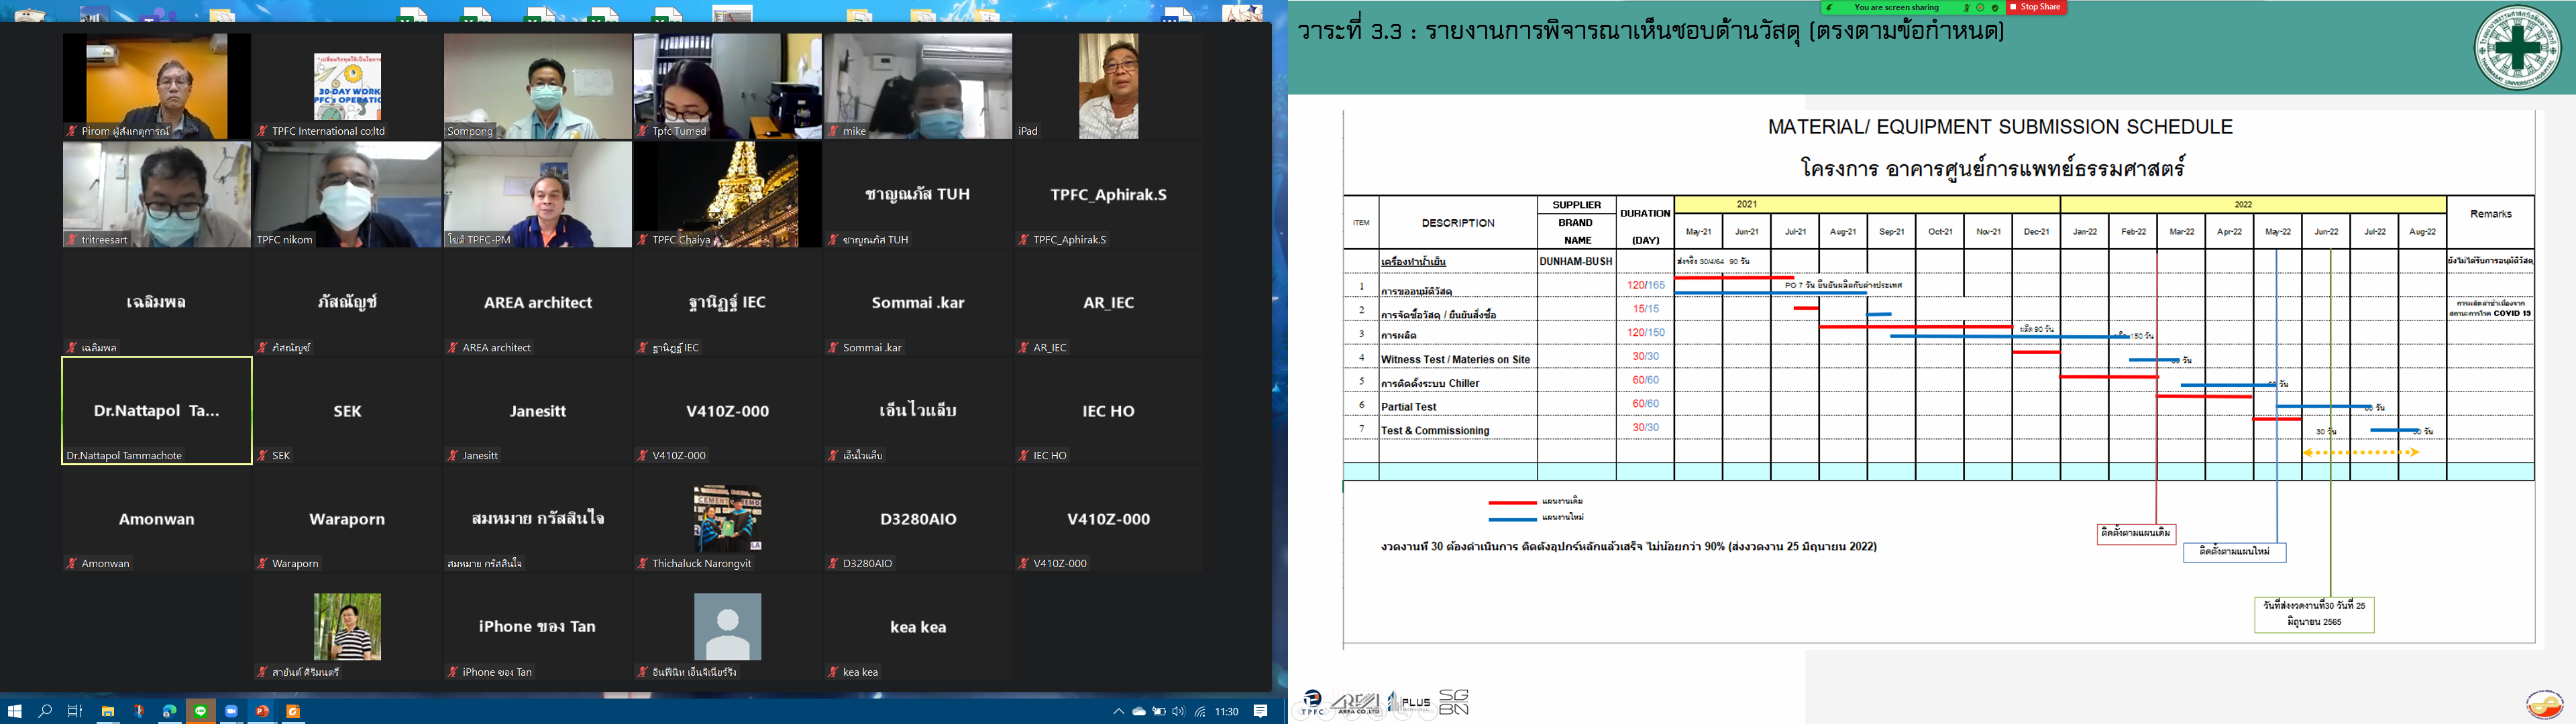Select Dr.Nattapol Tammachote participant tile
The width and height of the screenshot is (2576, 724).
(157, 411)
